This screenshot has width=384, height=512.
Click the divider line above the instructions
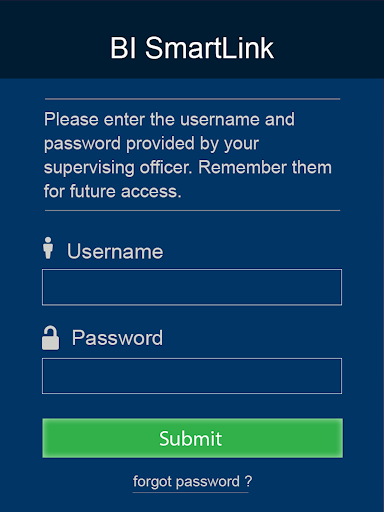pos(192,99)
